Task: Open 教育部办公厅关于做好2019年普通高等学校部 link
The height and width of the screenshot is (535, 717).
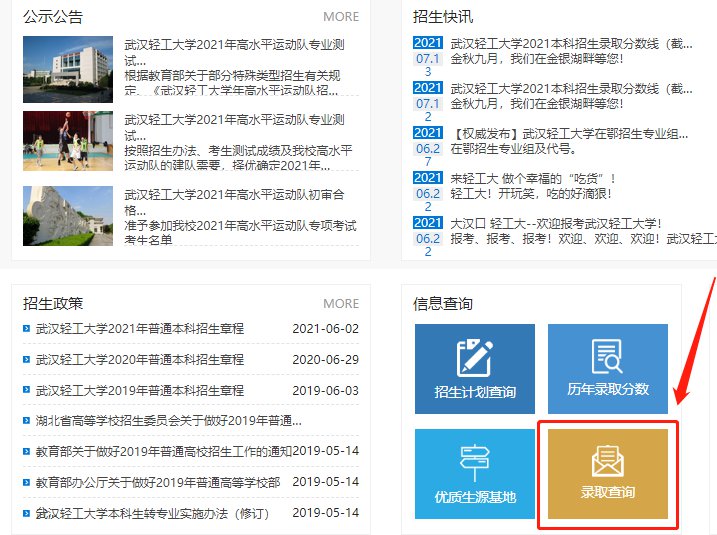Action: [158, 482]
